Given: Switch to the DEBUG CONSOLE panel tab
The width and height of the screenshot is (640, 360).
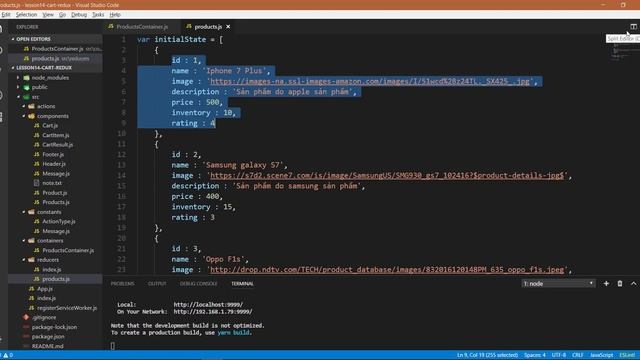Looking at the screenshot, I should (x=199, y=284).
